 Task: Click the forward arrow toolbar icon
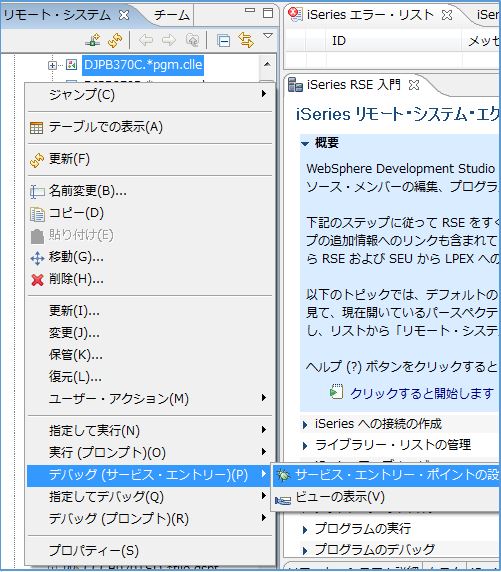click(169, 40)
